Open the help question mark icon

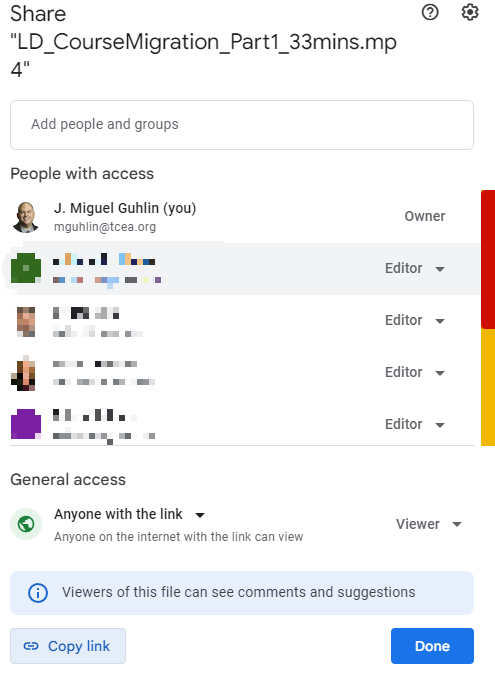click(430, 12)
